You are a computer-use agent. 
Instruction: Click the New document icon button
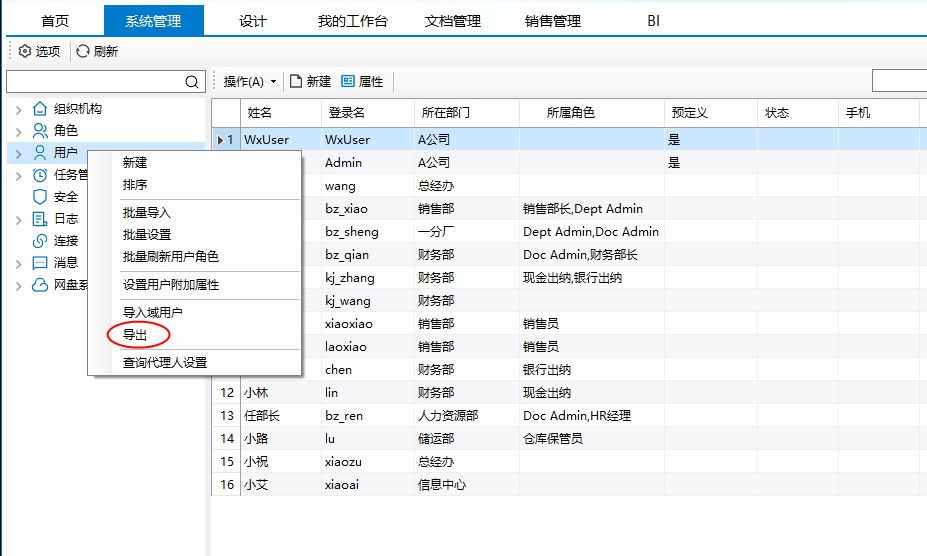(x=296, y=81)
